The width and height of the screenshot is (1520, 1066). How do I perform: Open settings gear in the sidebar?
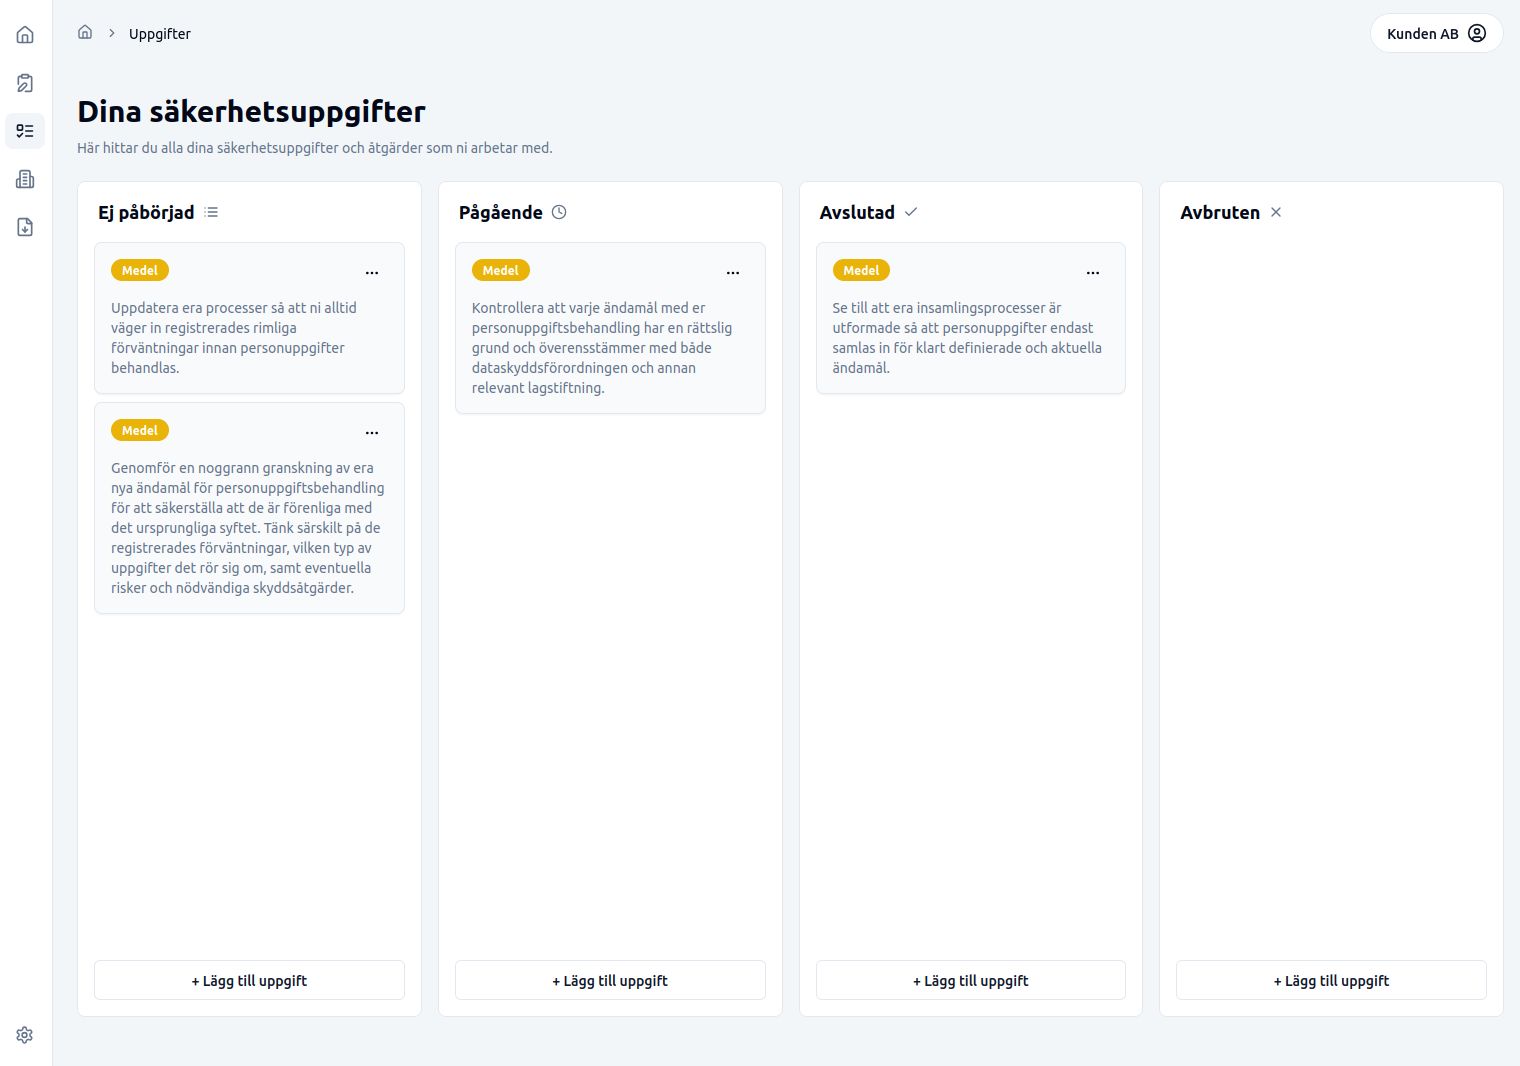pyautogui.click(x=25, y=1035)
